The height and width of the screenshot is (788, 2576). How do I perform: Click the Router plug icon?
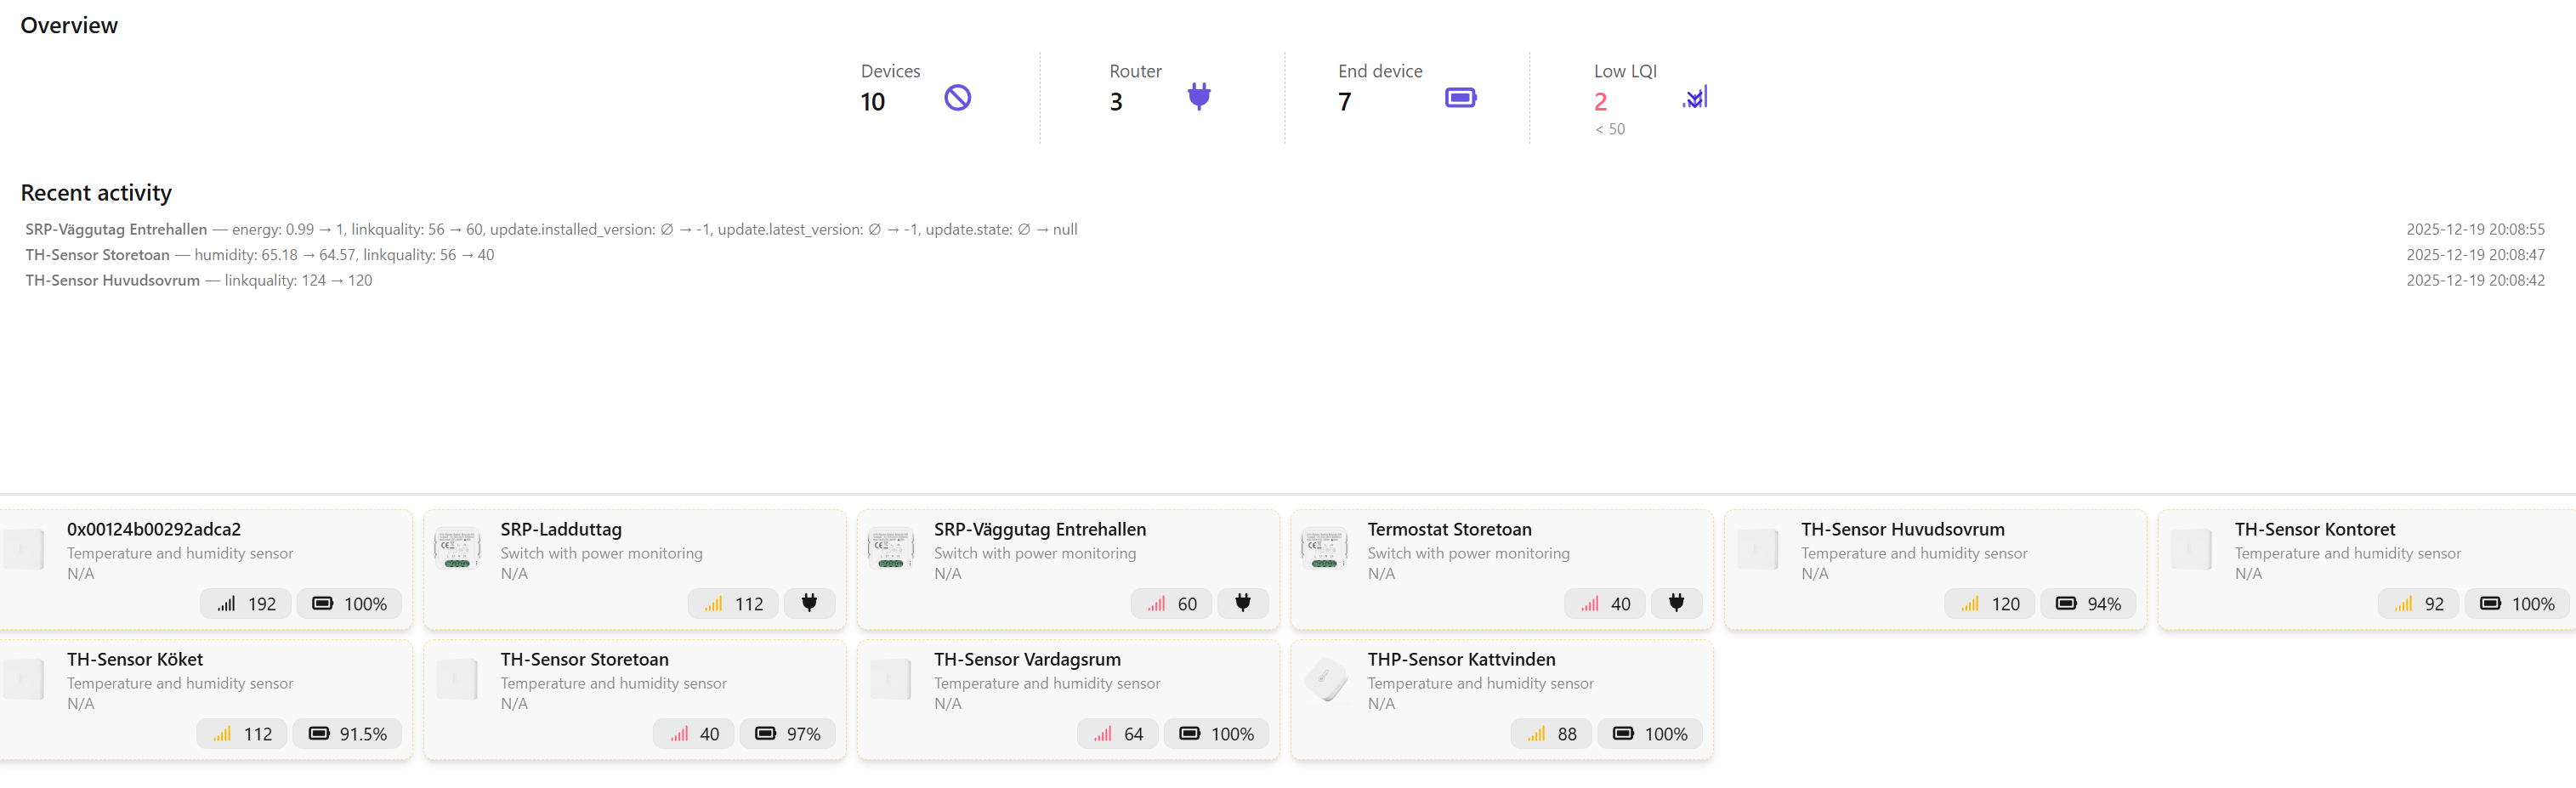coord(1198,96)
